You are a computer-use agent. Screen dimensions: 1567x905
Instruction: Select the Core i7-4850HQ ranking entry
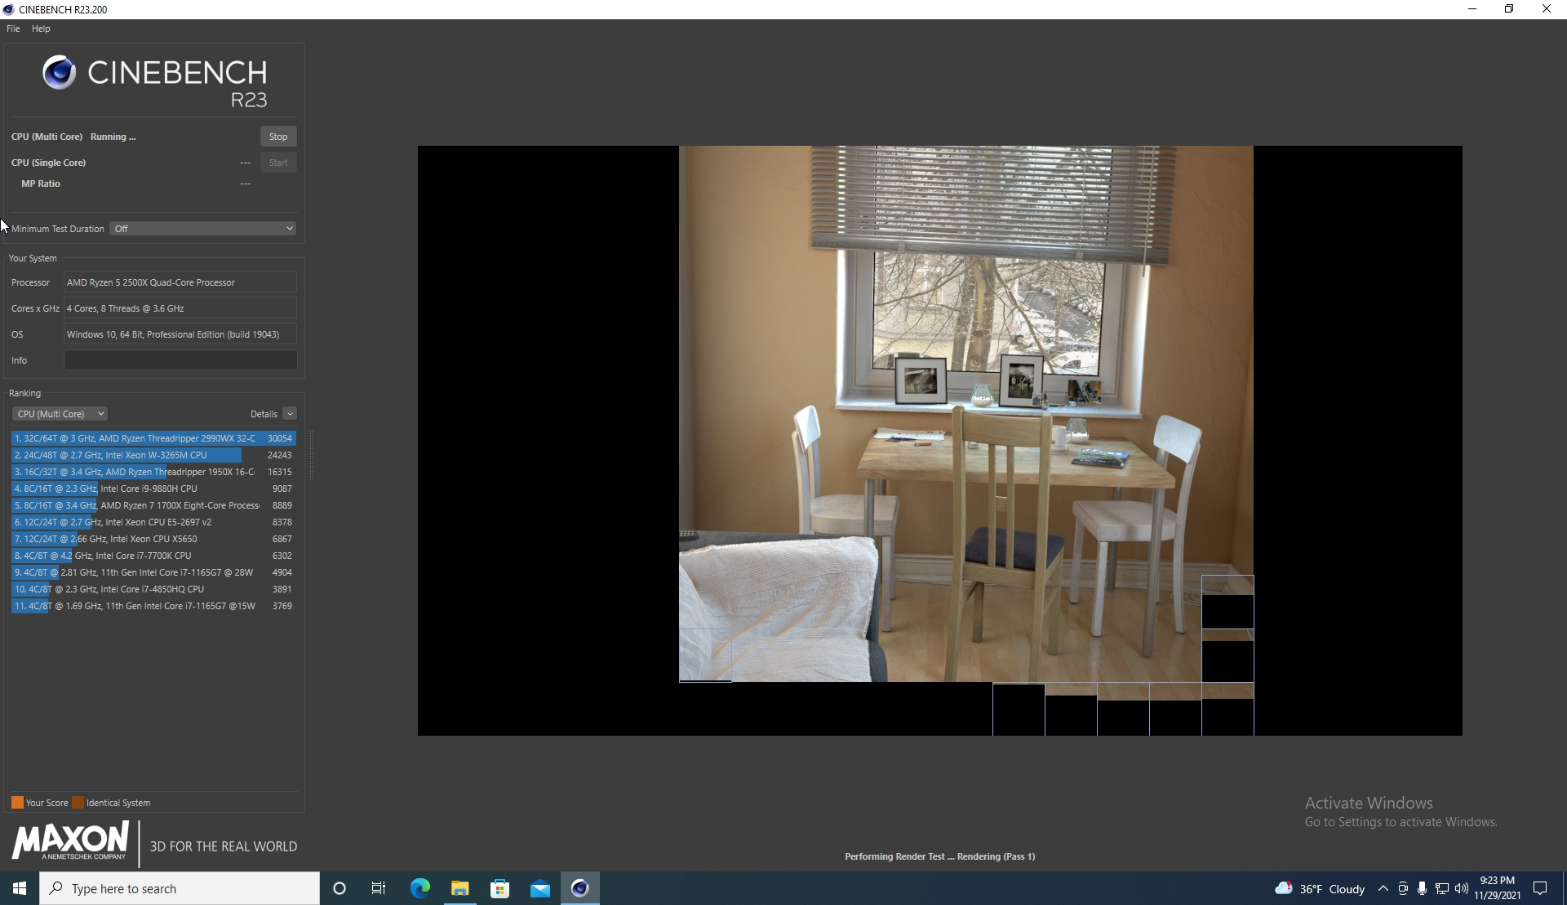(153, 589)
